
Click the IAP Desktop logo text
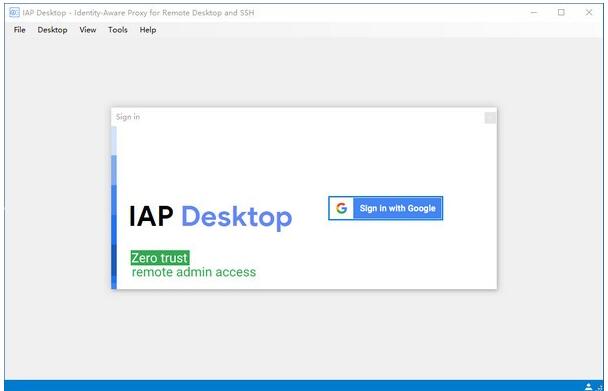pos(210,216)
